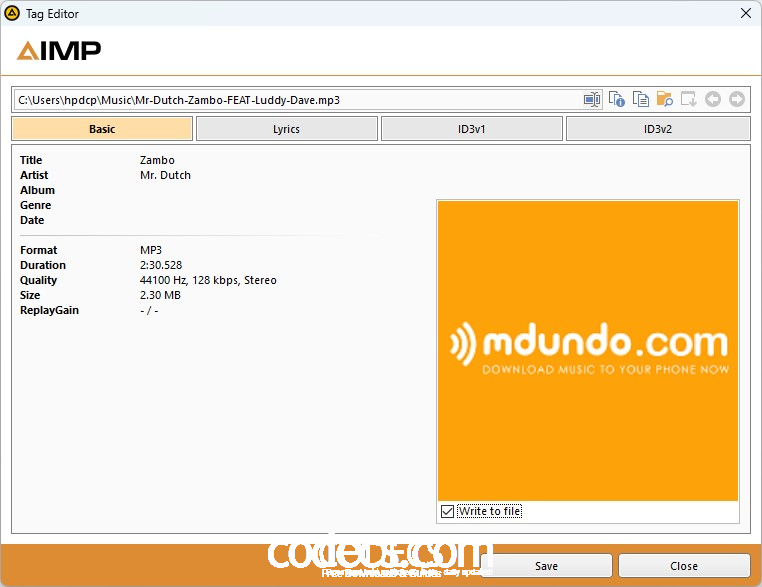Click the Format value MP3
Image resolution: width=762 pixels, height=587 pixels.
tap(151, 250)
